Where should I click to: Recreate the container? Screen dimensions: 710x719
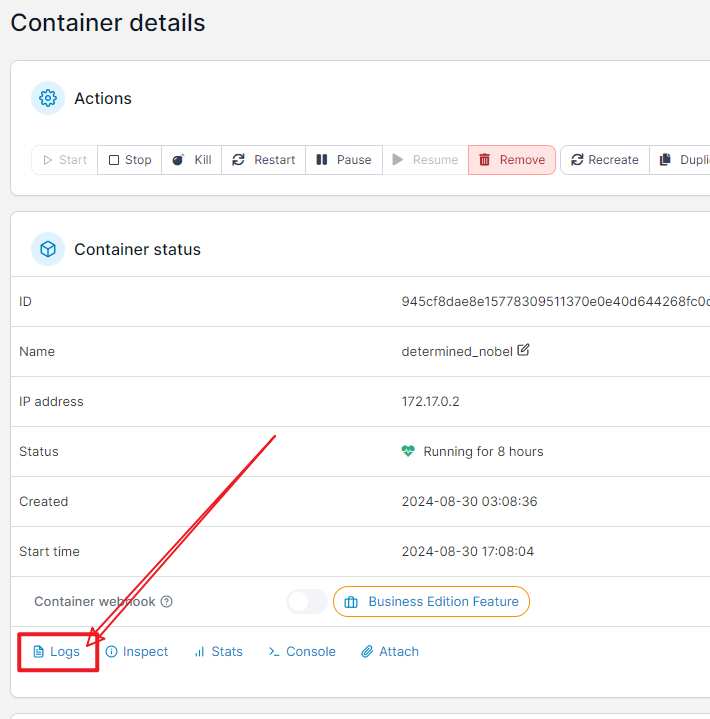click(x=604, y=160)
